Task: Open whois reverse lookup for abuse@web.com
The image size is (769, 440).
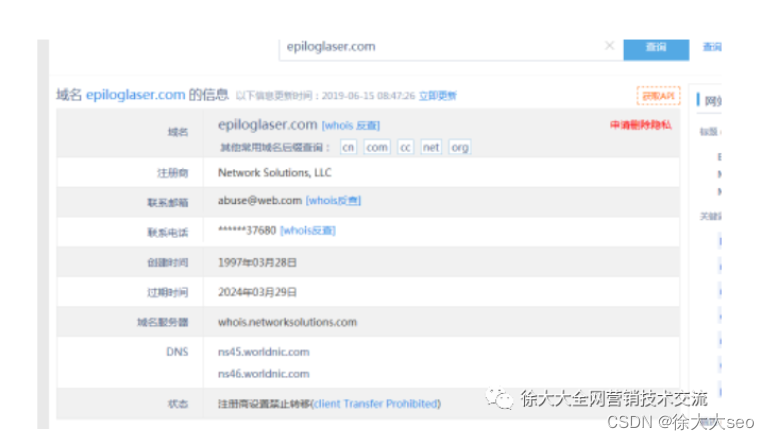Action: click(333, 201)
